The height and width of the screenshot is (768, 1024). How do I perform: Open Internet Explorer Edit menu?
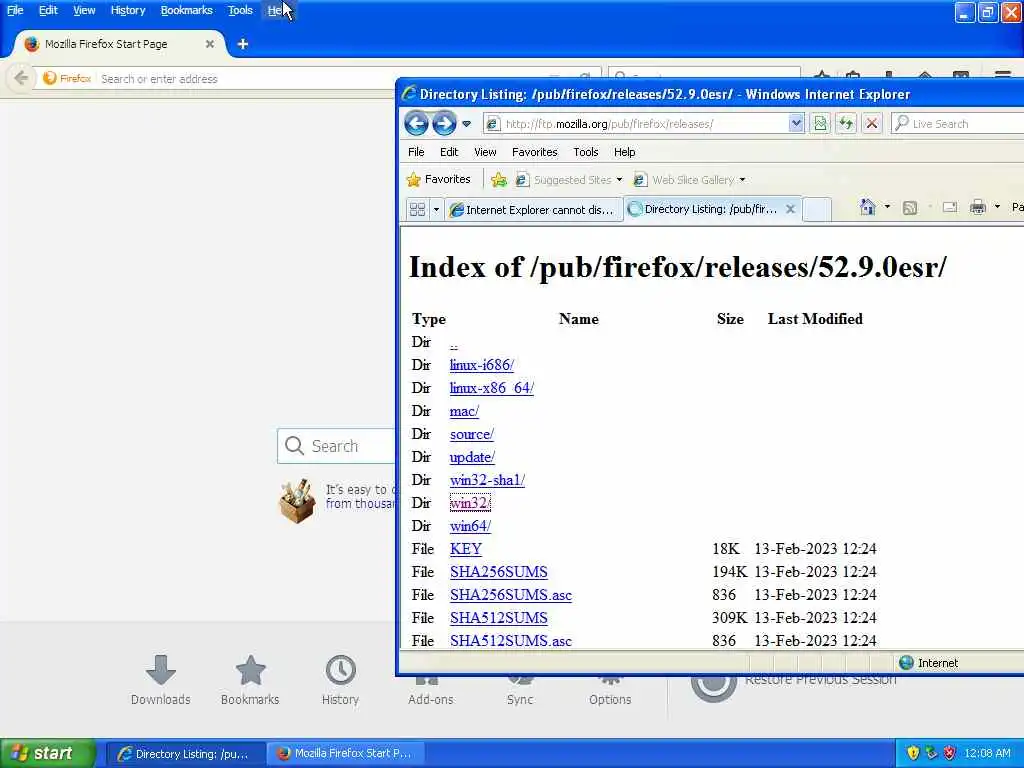449,152
